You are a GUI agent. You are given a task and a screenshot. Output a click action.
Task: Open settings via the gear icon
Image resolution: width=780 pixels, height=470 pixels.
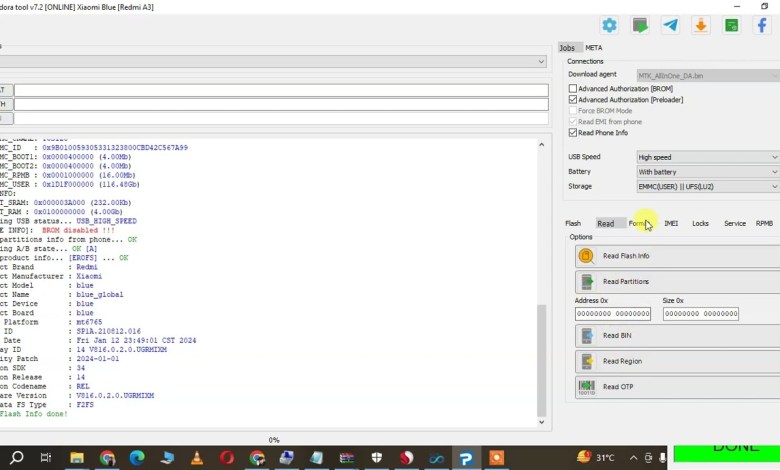[x=609, y=25]
